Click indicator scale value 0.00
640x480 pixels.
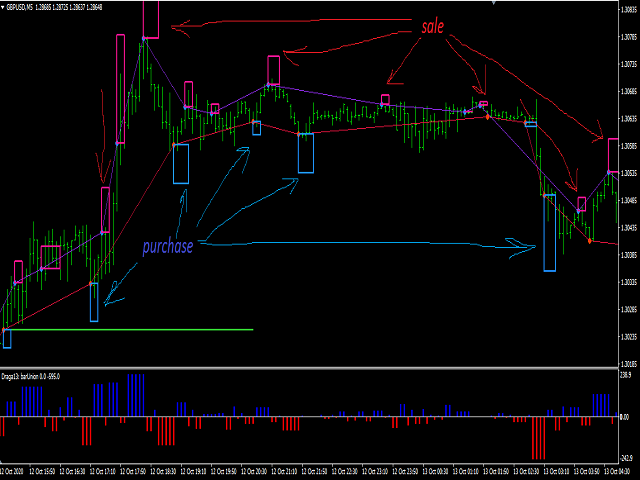pyautogui.click(x=625, y=417)
